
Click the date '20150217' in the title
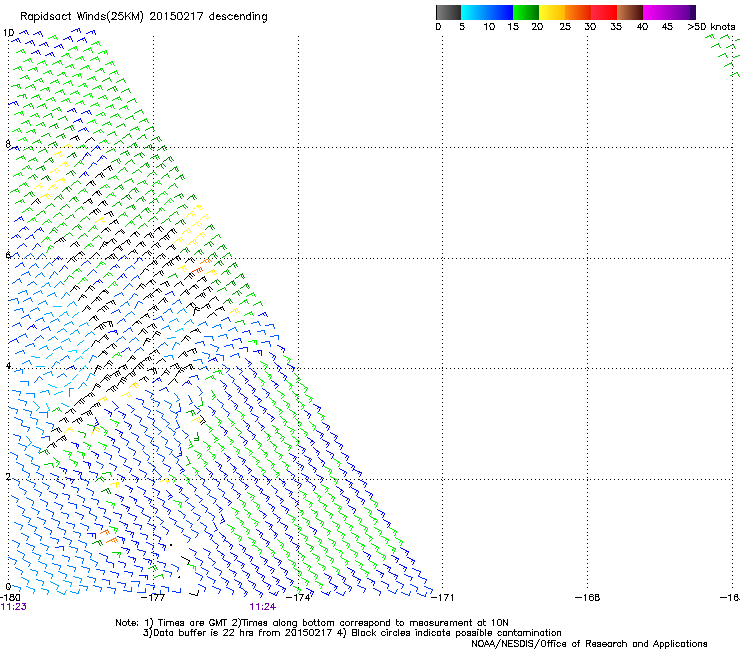tap(176, 16)
